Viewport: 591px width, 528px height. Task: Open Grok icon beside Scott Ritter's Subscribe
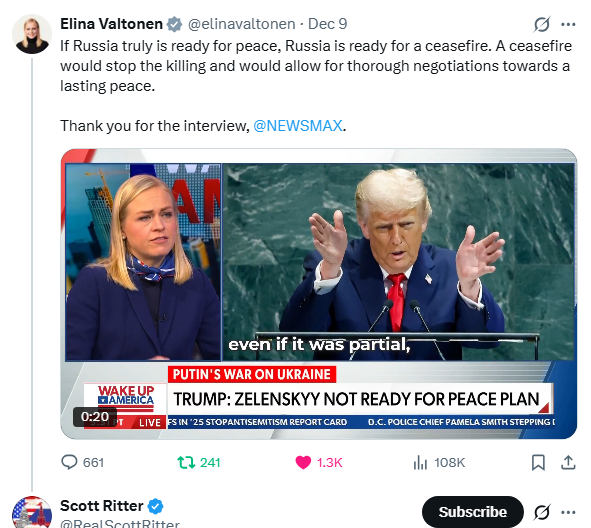542,512
